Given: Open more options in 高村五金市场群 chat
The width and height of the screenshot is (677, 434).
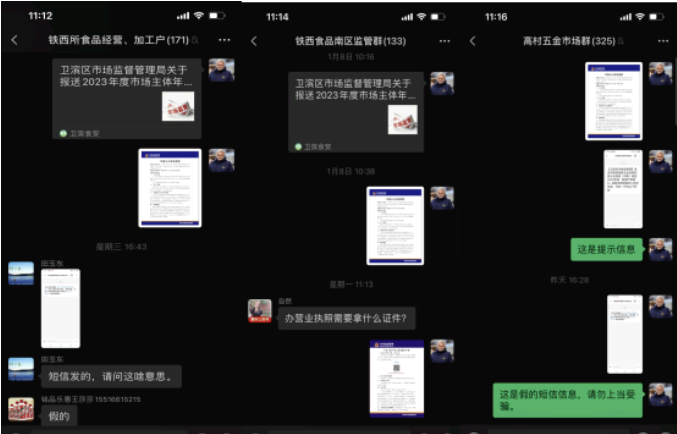Looking at the screenshot, I should (660, 41).
